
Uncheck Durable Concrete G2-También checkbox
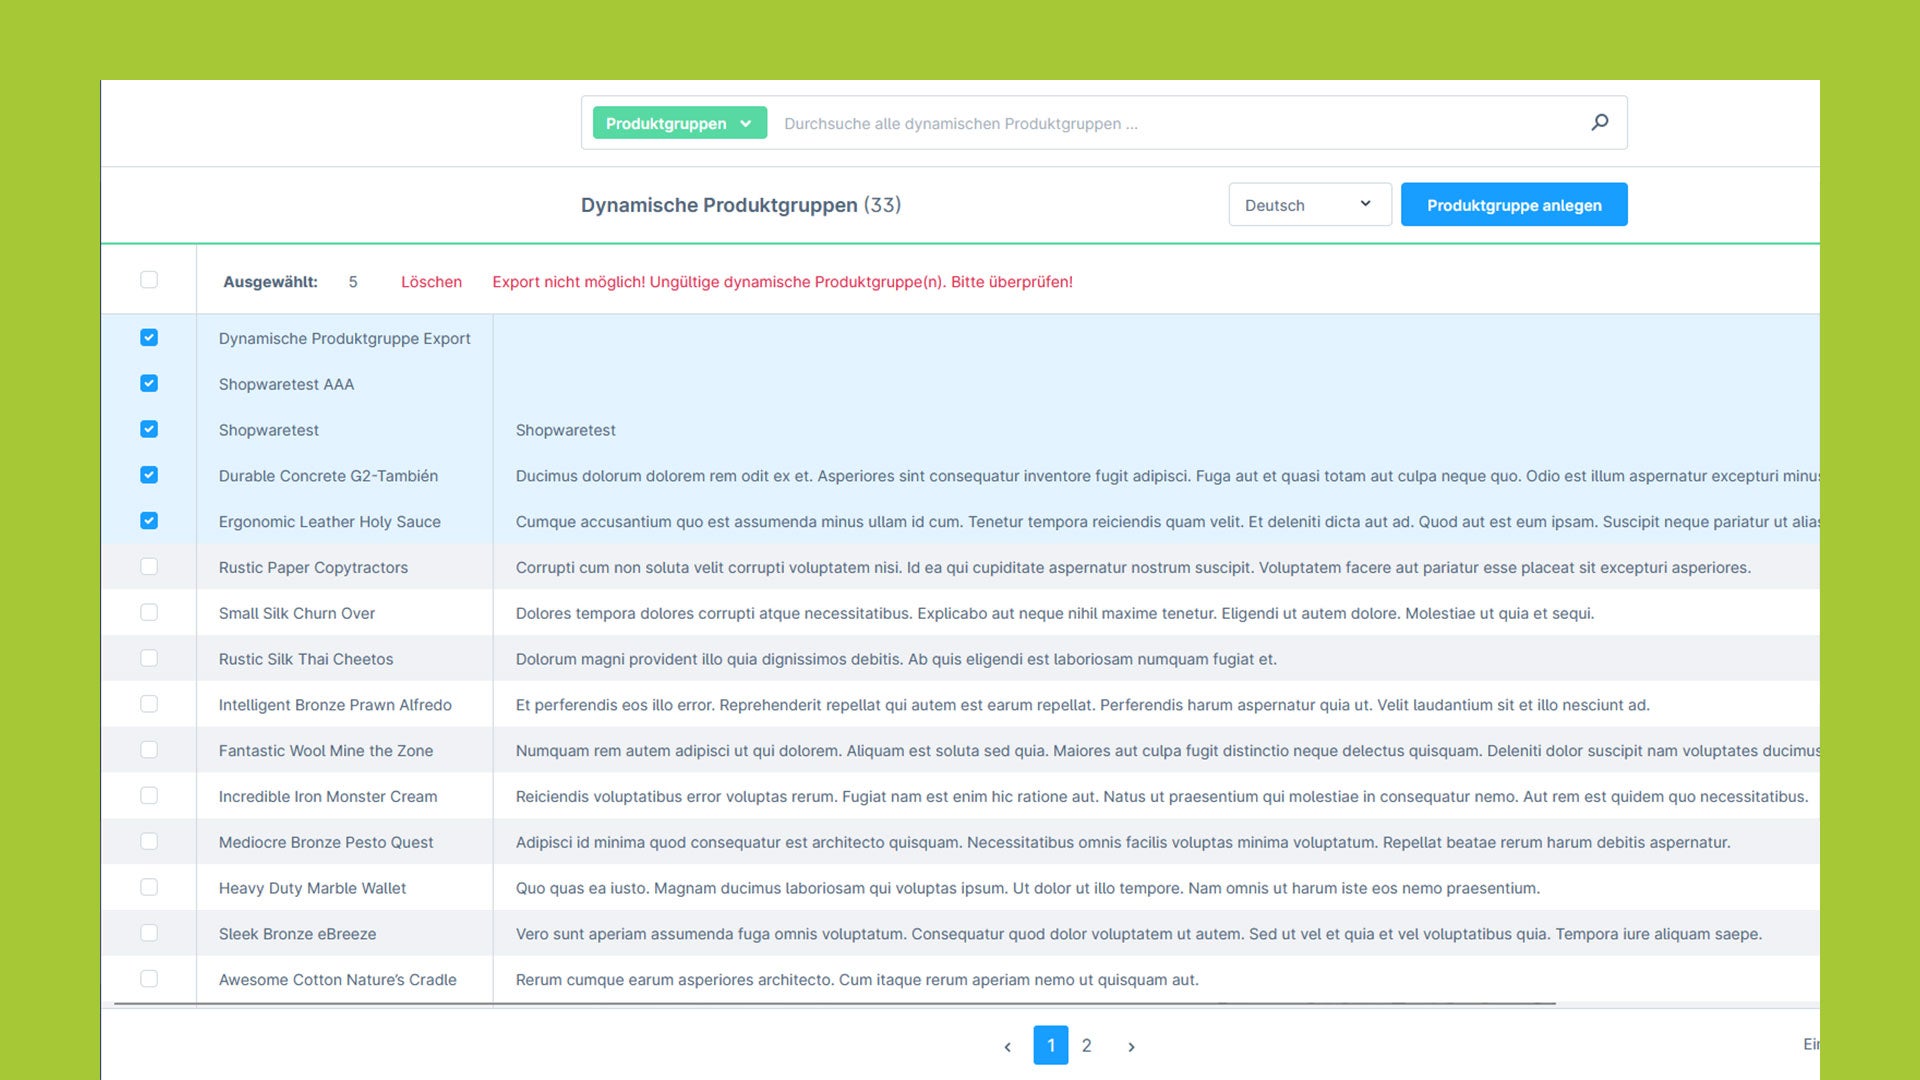pos(149,475)
